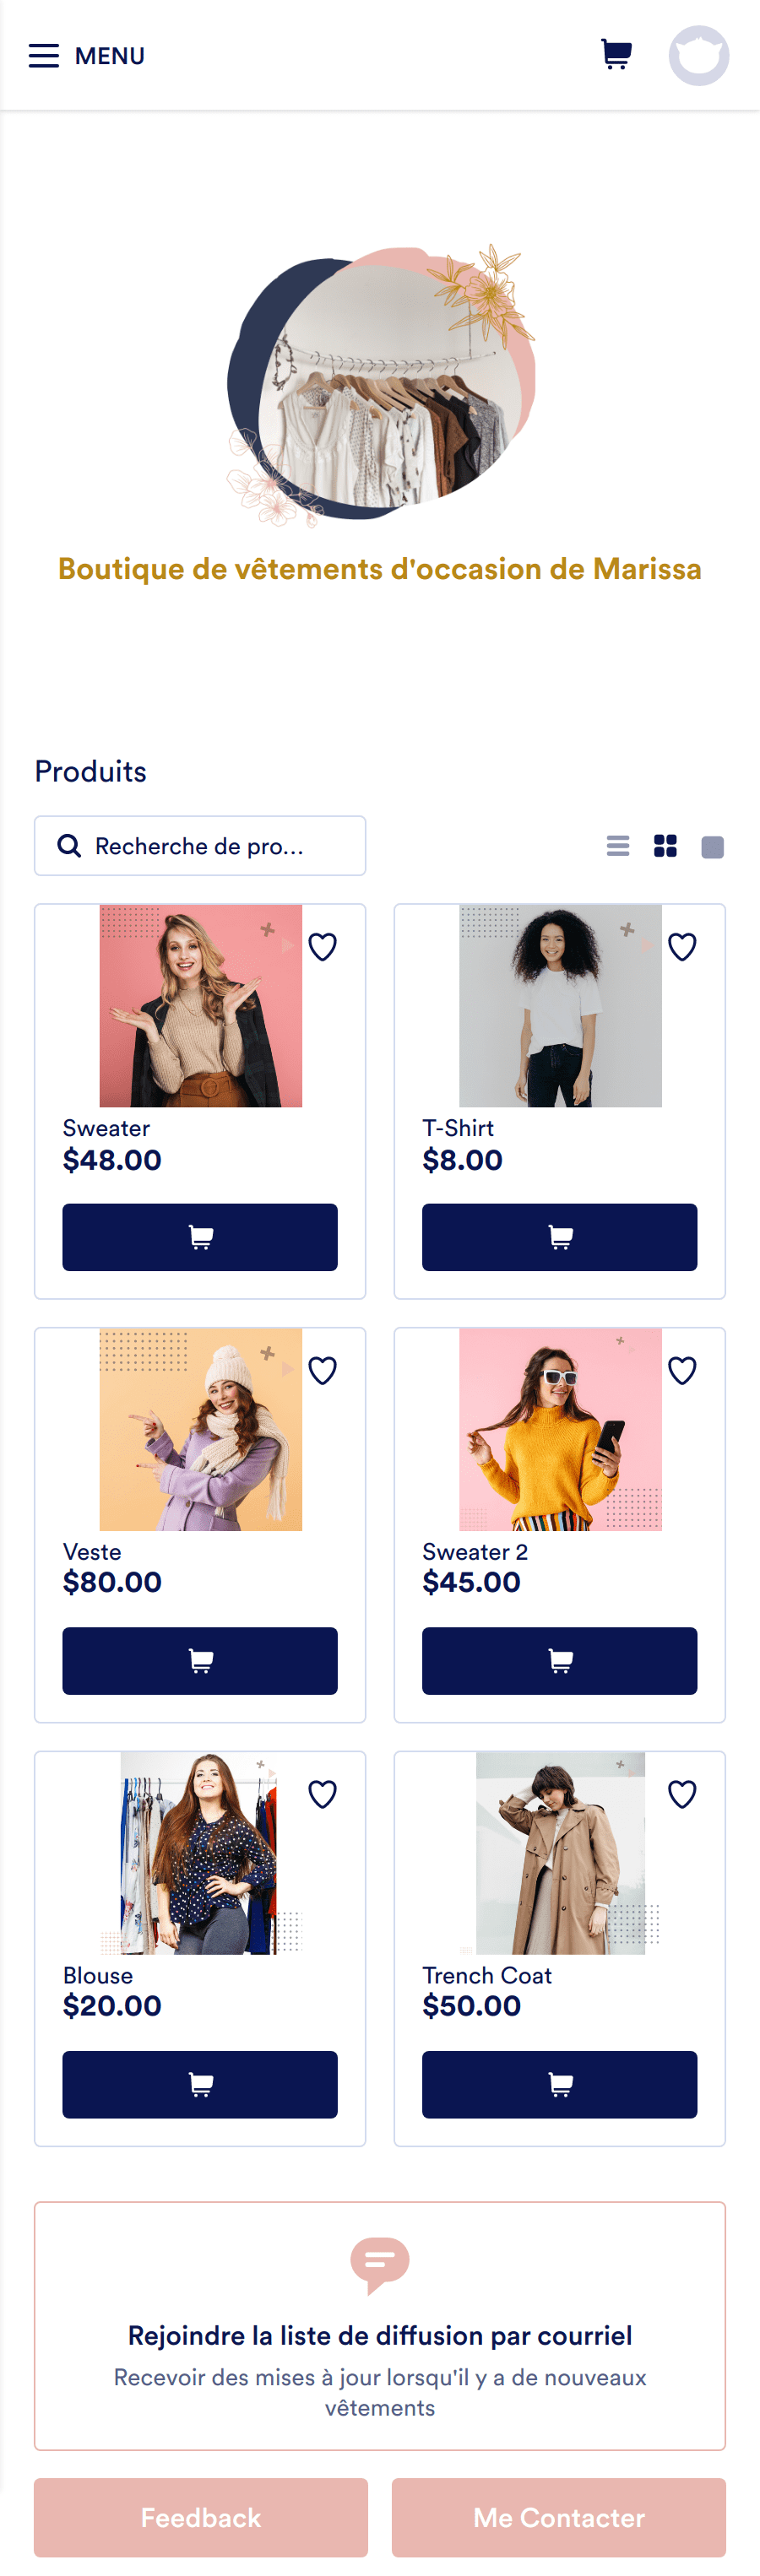The width and height of the screenshot is (760, 2576).
Task: Join the email mailing list card
Action: tap(380, 2326)
